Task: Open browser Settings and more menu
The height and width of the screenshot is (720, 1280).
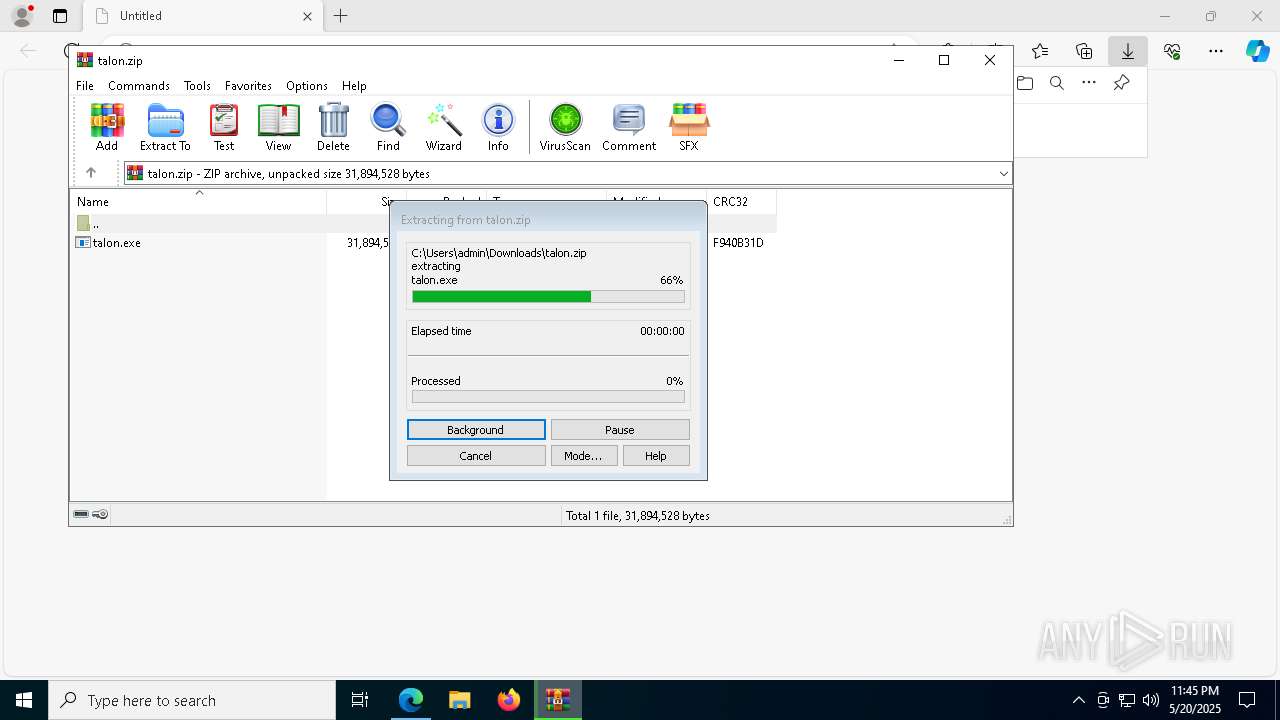Action: [x=1216, y=51]
